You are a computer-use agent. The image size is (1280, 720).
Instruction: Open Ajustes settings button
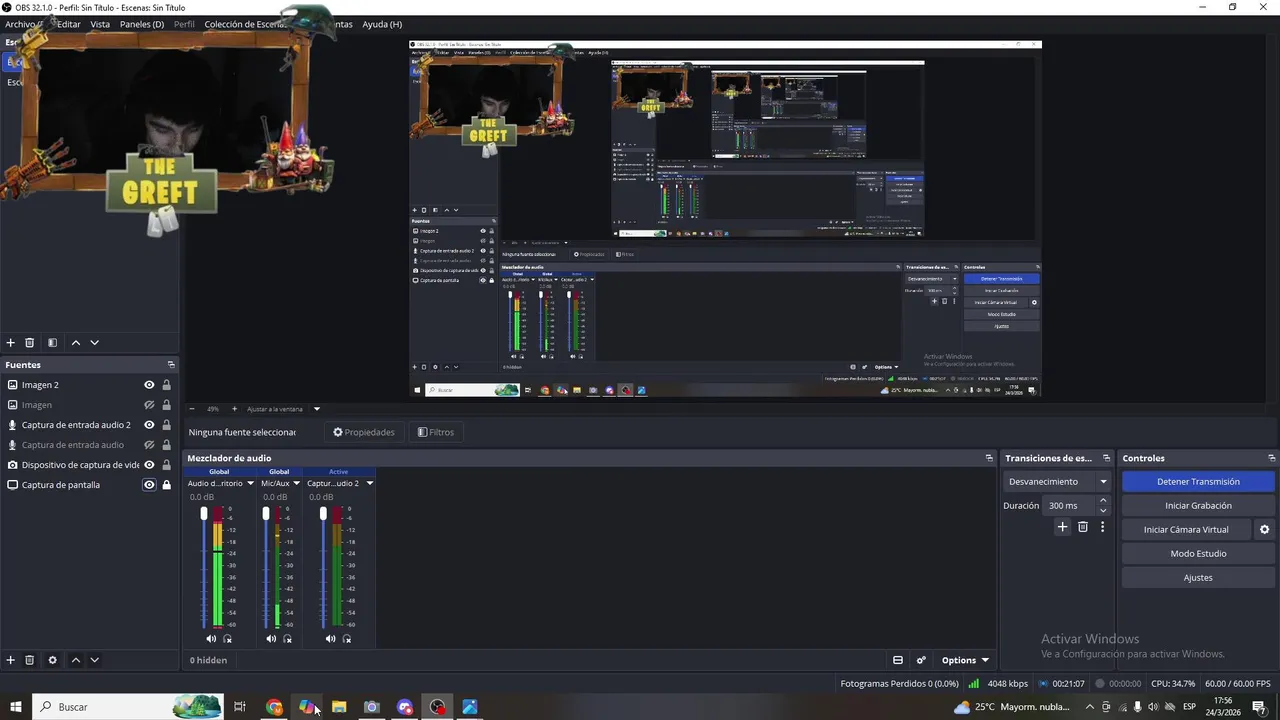(x=1198, y=577)
